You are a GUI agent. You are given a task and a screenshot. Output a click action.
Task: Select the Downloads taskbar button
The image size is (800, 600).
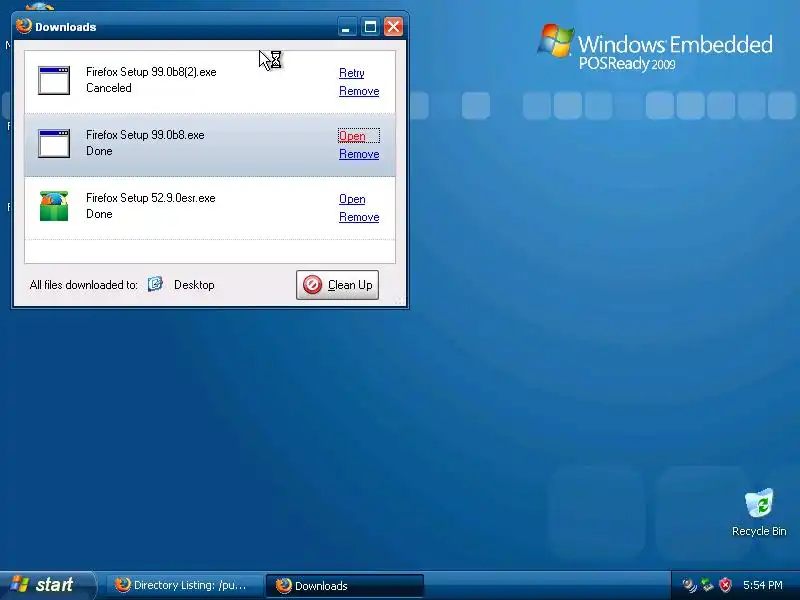[x=344, y=585]
